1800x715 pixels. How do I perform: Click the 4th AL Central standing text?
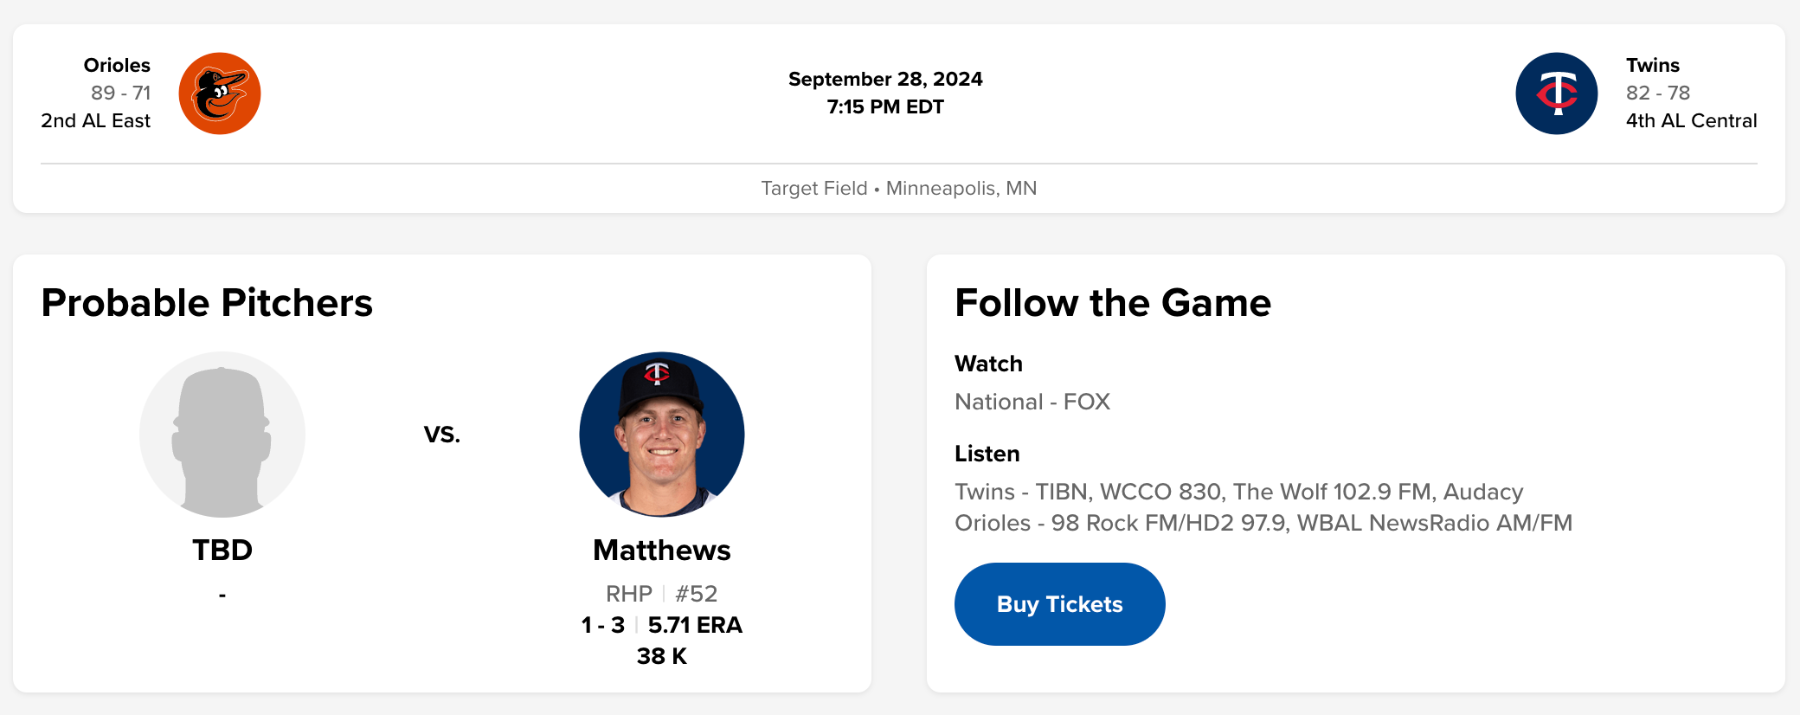pyautogui.click(x=1690, y=121)
